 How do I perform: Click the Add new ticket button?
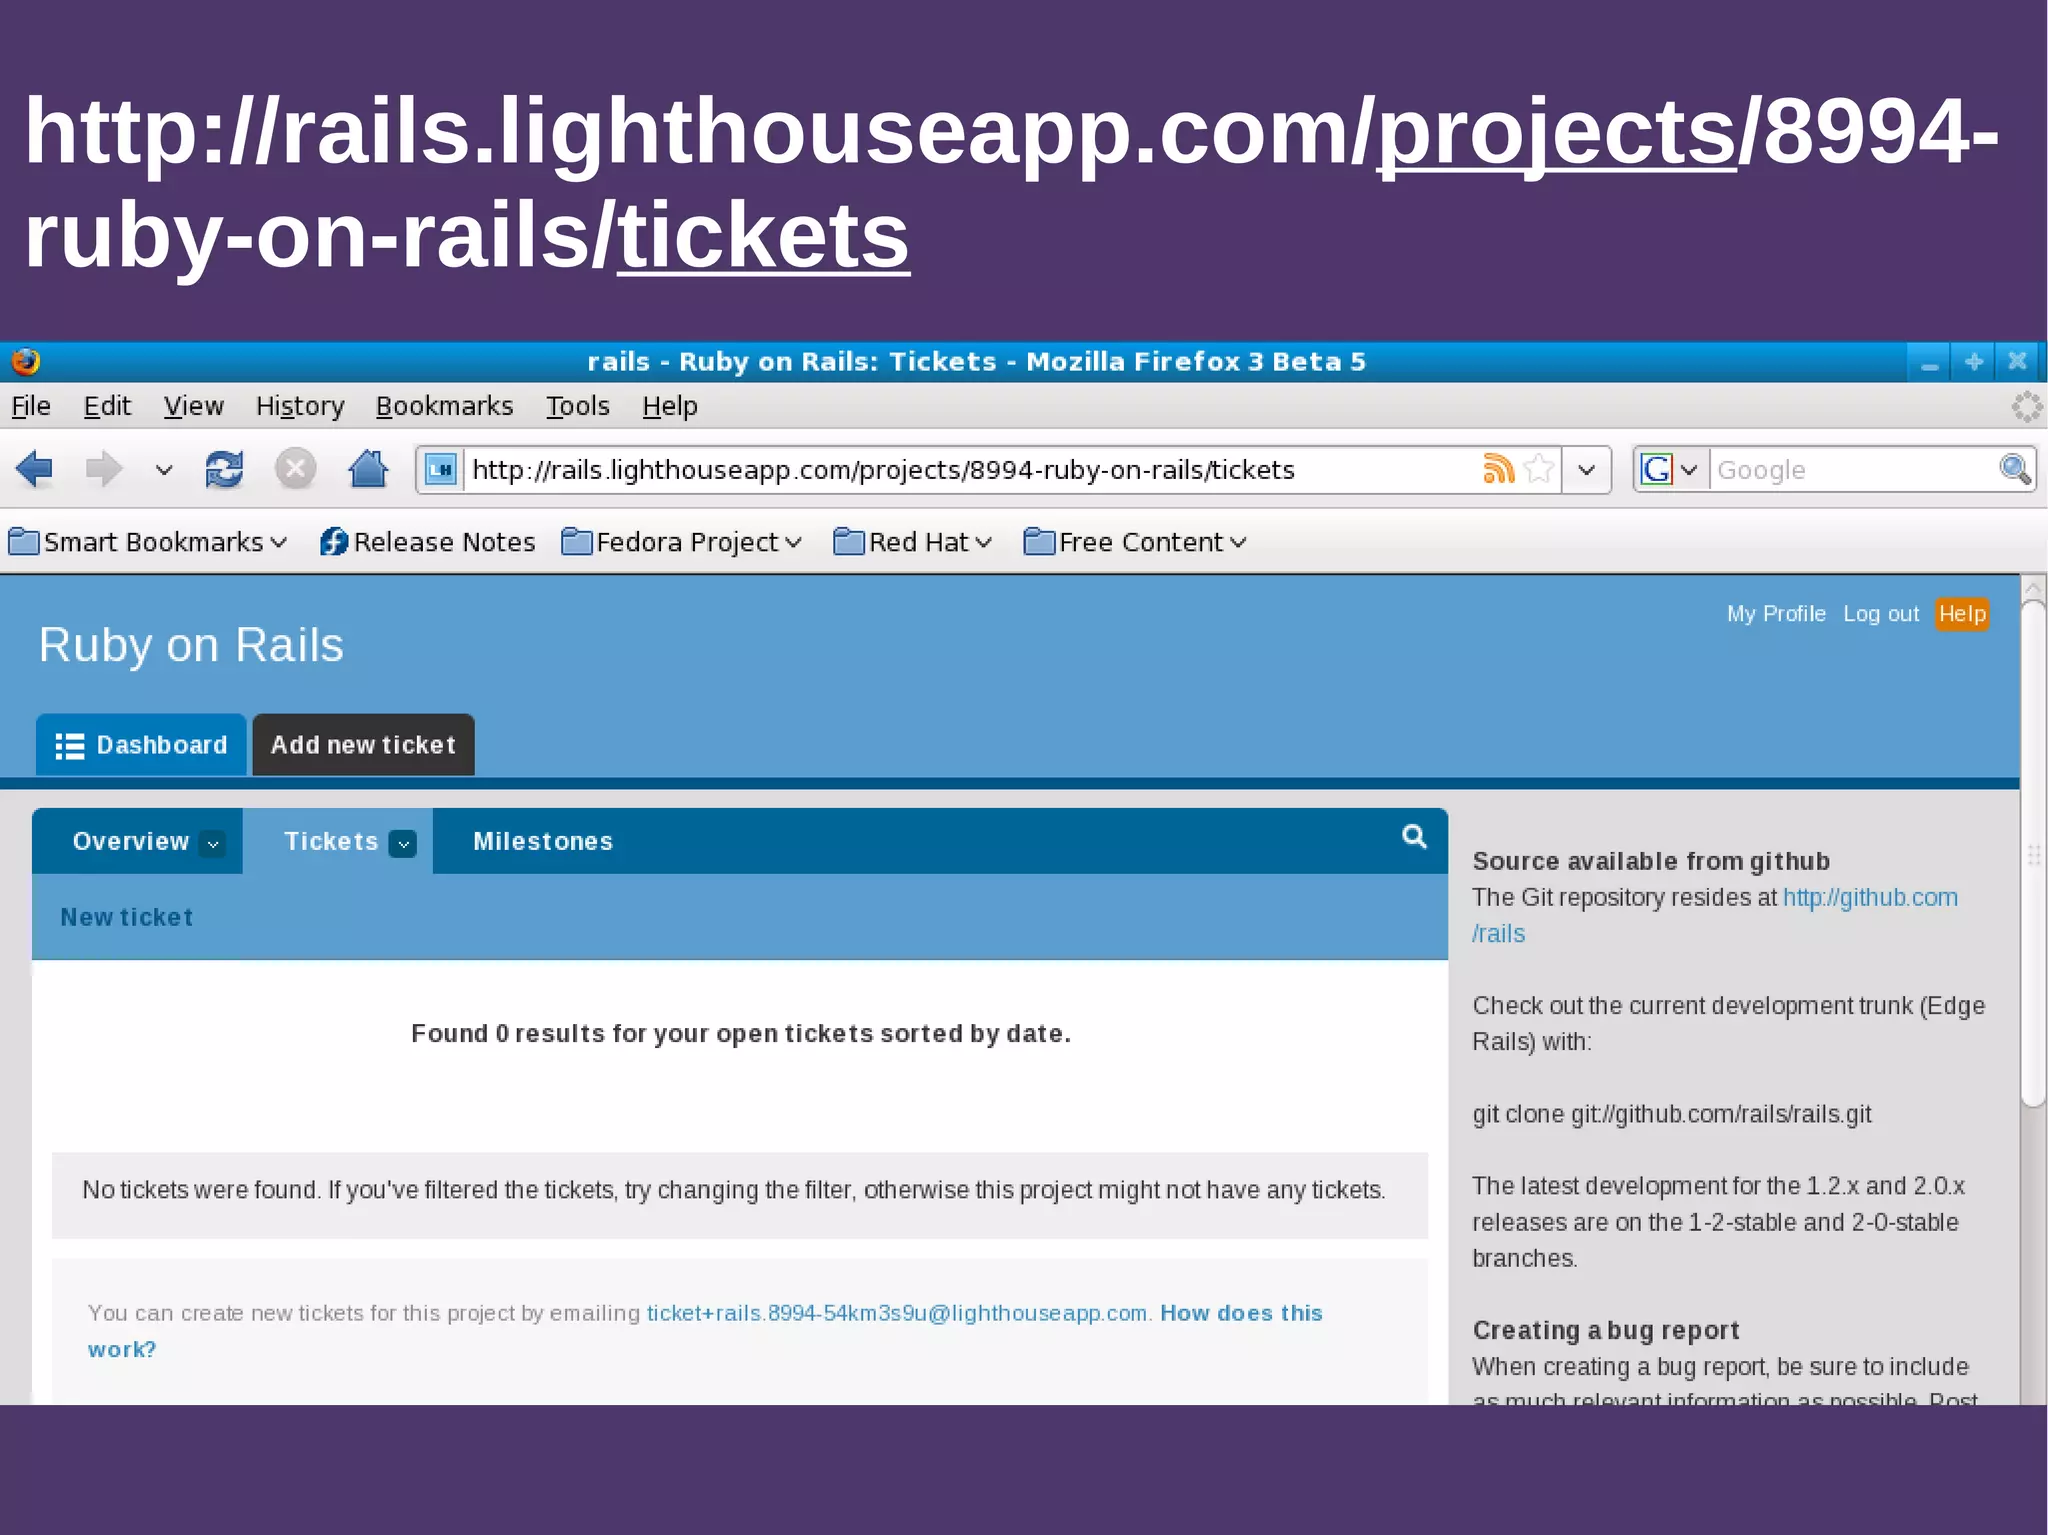click(363, 745)
